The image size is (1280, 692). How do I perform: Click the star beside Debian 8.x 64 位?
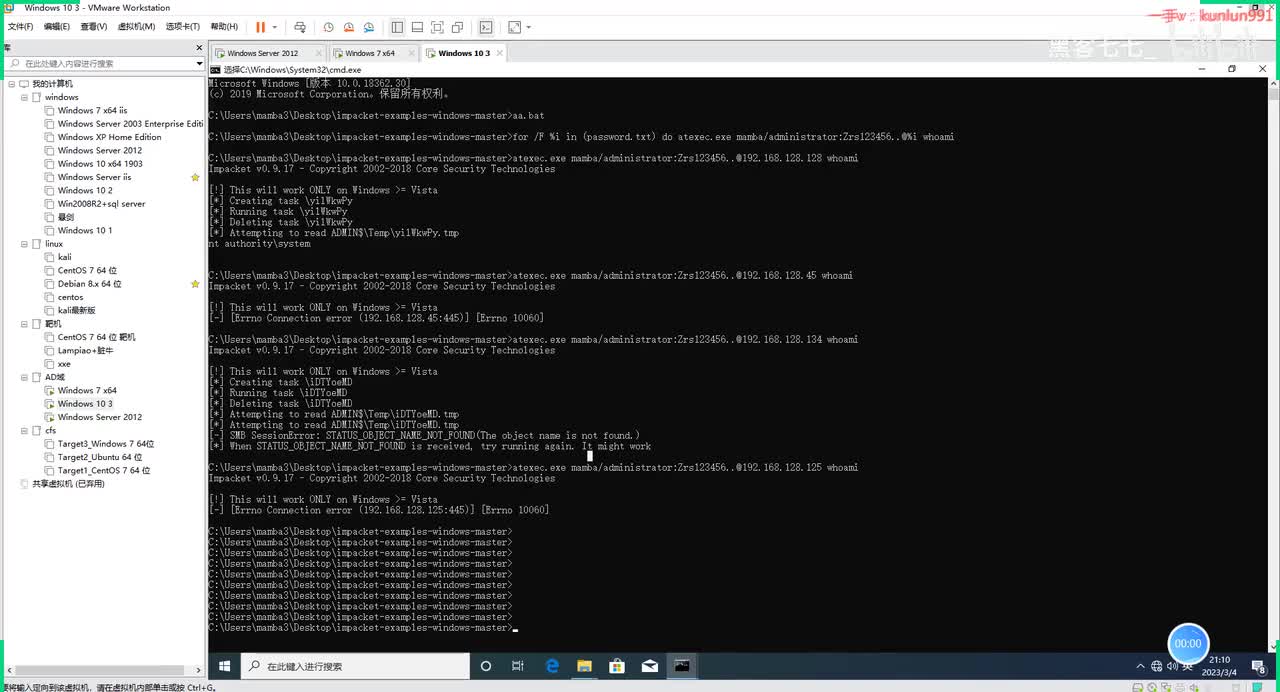[x=195, y=284]
